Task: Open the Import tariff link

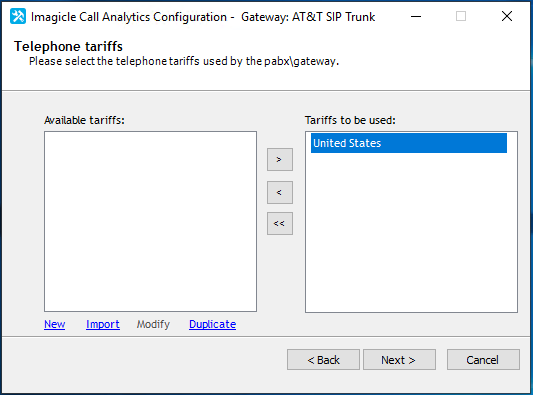Action: point(103,324)
